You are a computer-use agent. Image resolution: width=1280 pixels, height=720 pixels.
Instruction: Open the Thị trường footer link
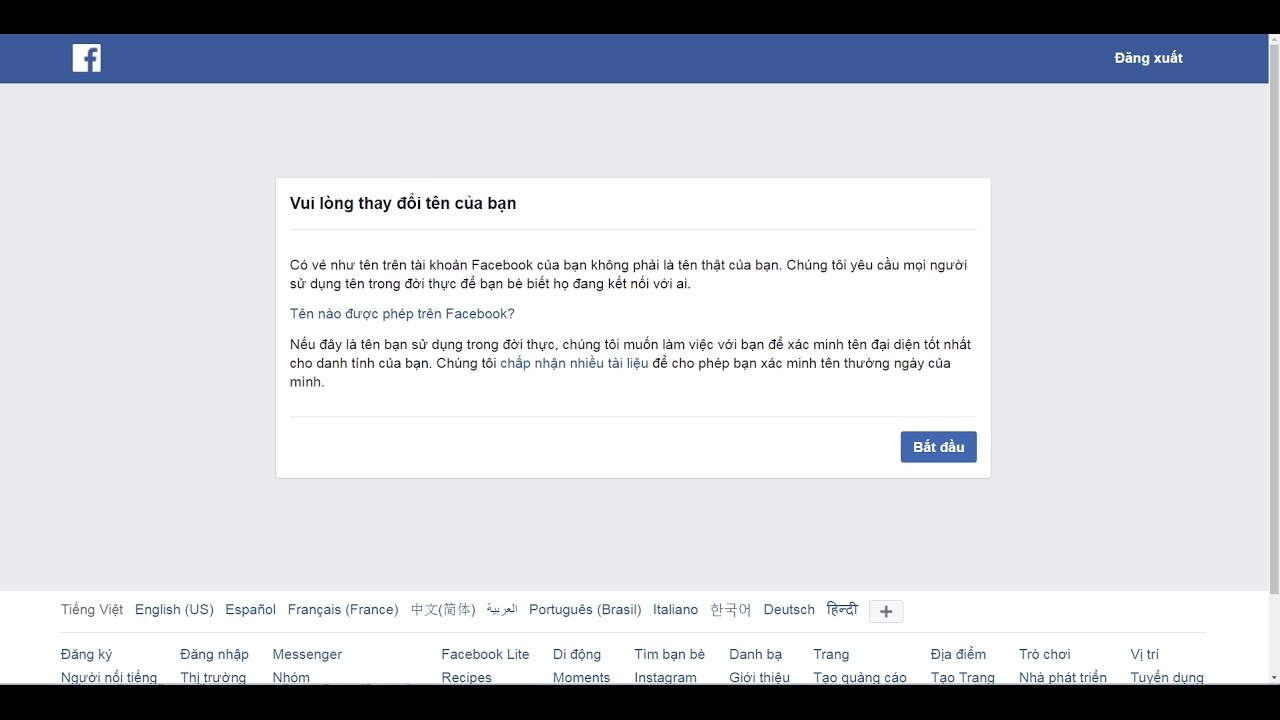point(213,677)
